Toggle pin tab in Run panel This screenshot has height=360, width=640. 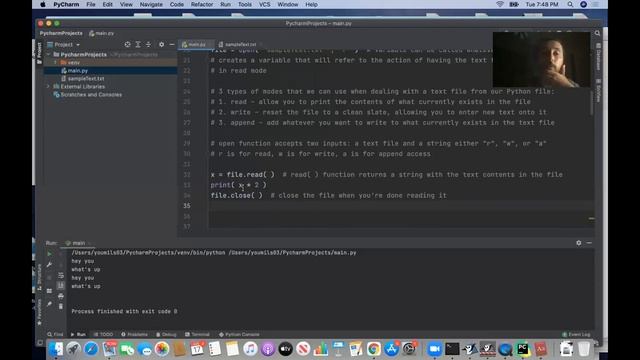(49, 304)
